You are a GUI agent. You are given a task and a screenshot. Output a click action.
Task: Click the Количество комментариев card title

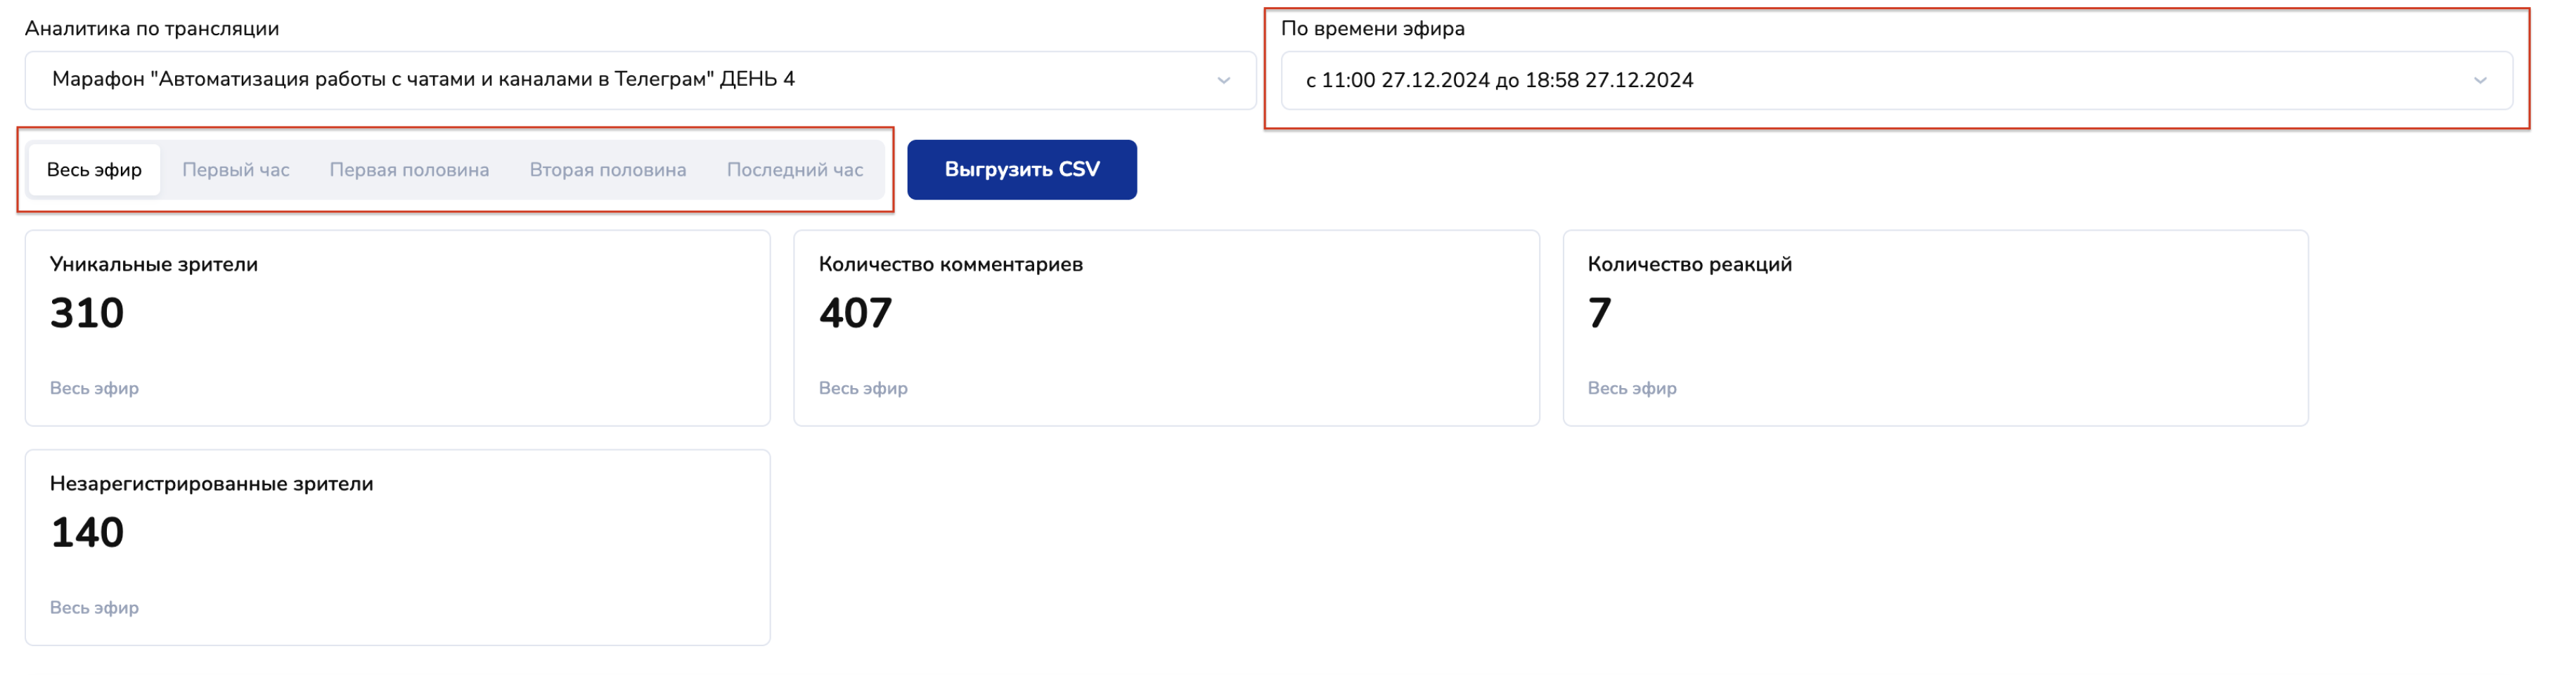pyautogui.click(x=950, y=264)
